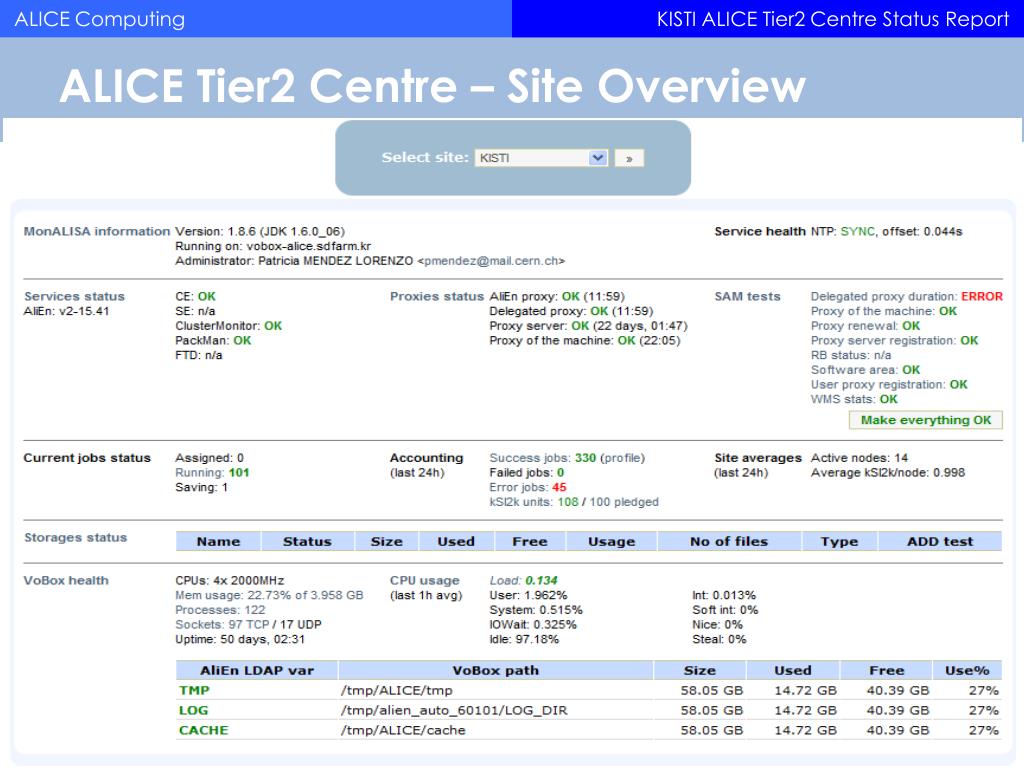The height and width of the screenshot is (768, 1024).
Task: Open the Select site KISTI dropdown
Action: [x=541, y=158]
